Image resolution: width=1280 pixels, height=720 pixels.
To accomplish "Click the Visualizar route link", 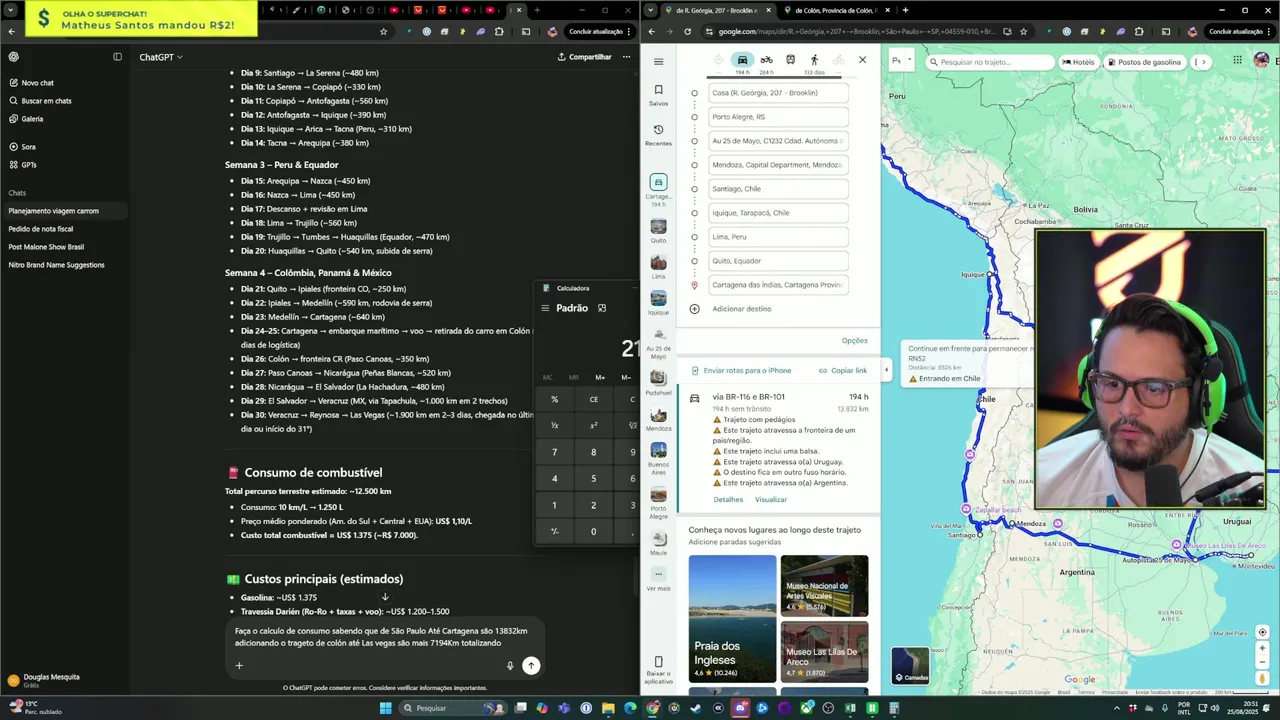I will click(770, 500).
